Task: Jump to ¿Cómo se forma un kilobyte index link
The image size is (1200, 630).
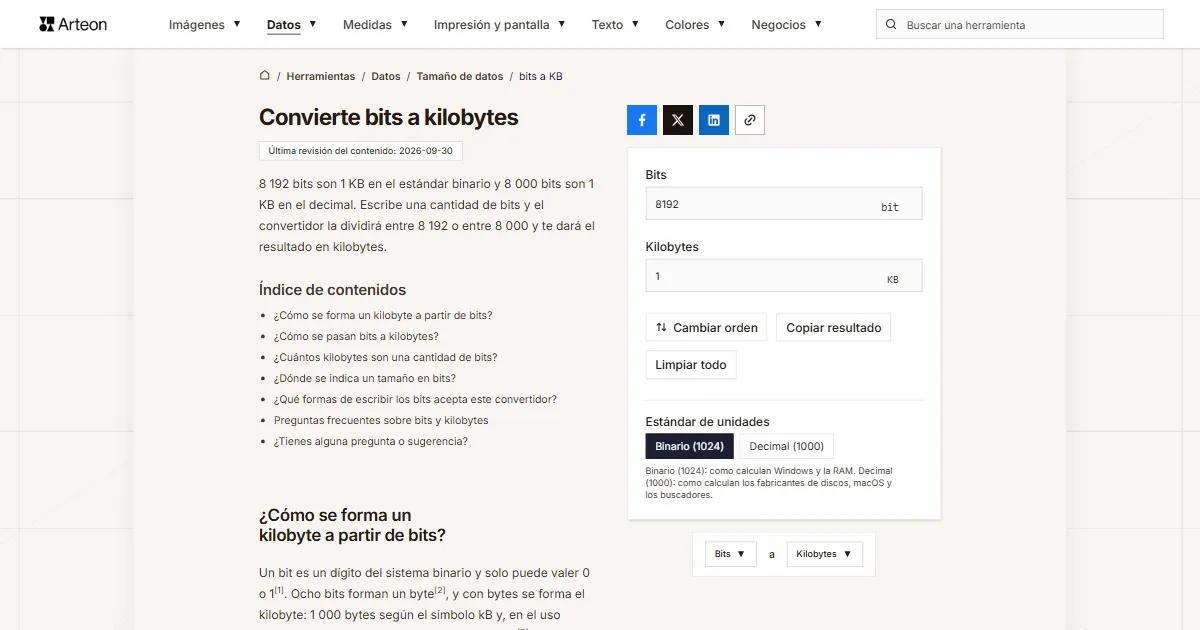Action: [x=383, y=315]
